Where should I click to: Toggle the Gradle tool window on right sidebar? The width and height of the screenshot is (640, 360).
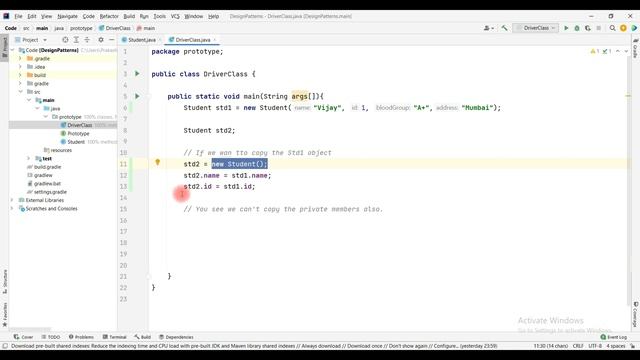click(635, 48)
